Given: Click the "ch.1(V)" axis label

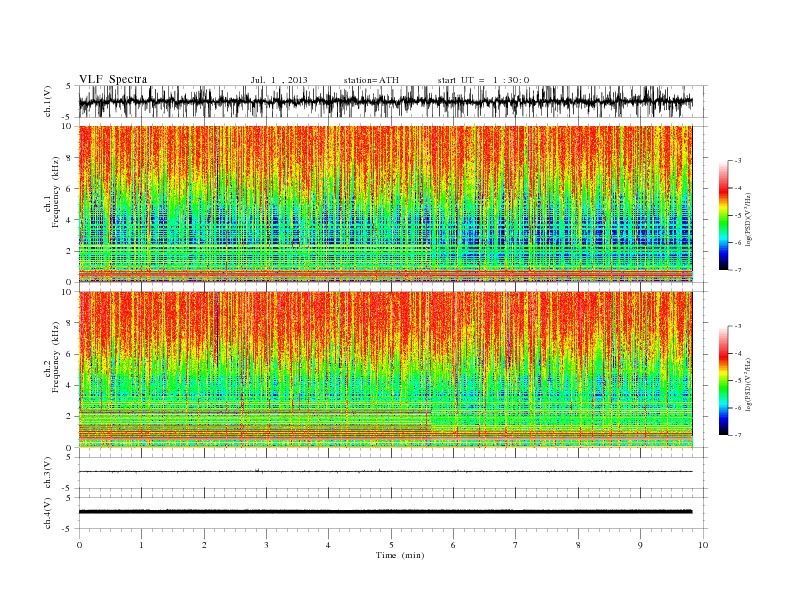Looking at the screenshot, I should coord(48,102).
